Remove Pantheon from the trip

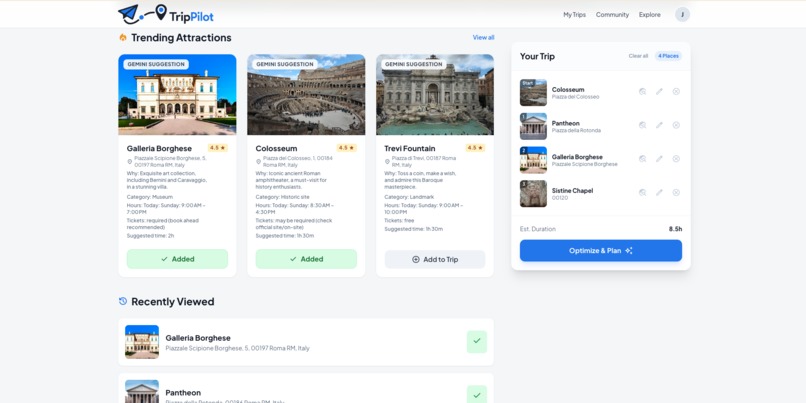tap(676, 125)
